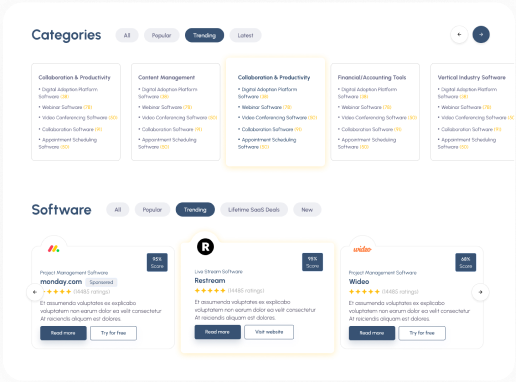Open Collaboration & Productivity heading in highlighted card

(x=274, y=77)
